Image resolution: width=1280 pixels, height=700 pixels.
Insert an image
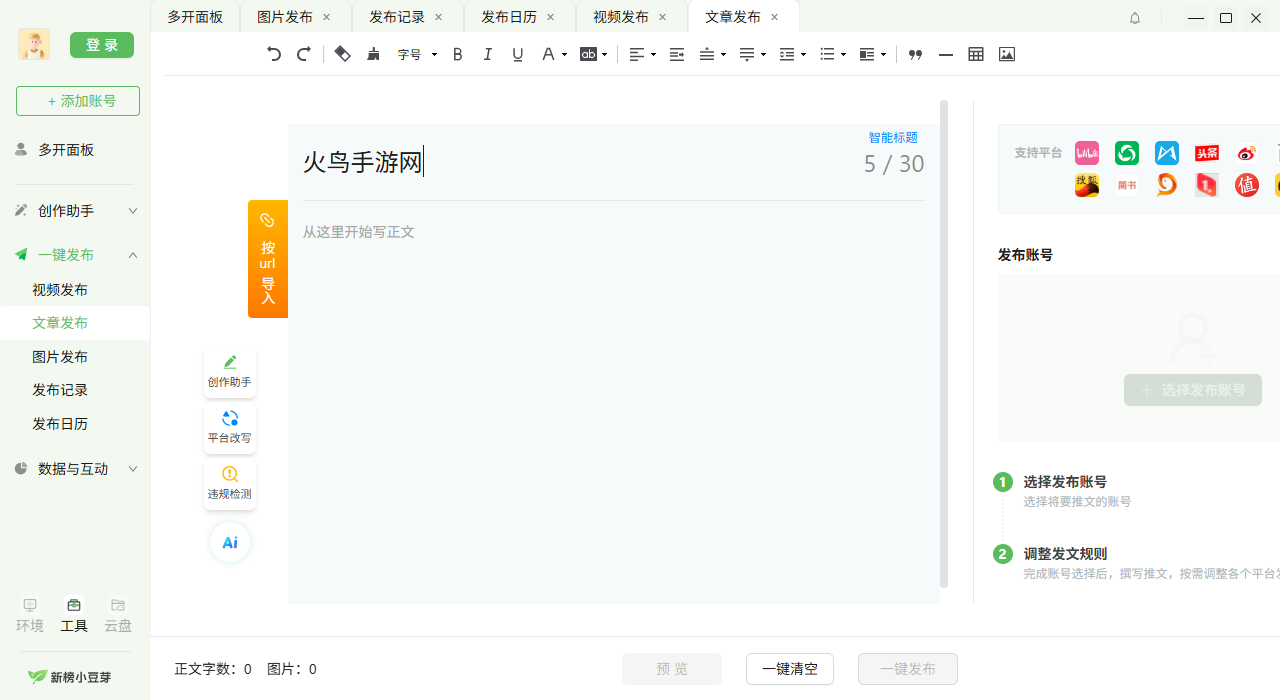(1007, 55)
